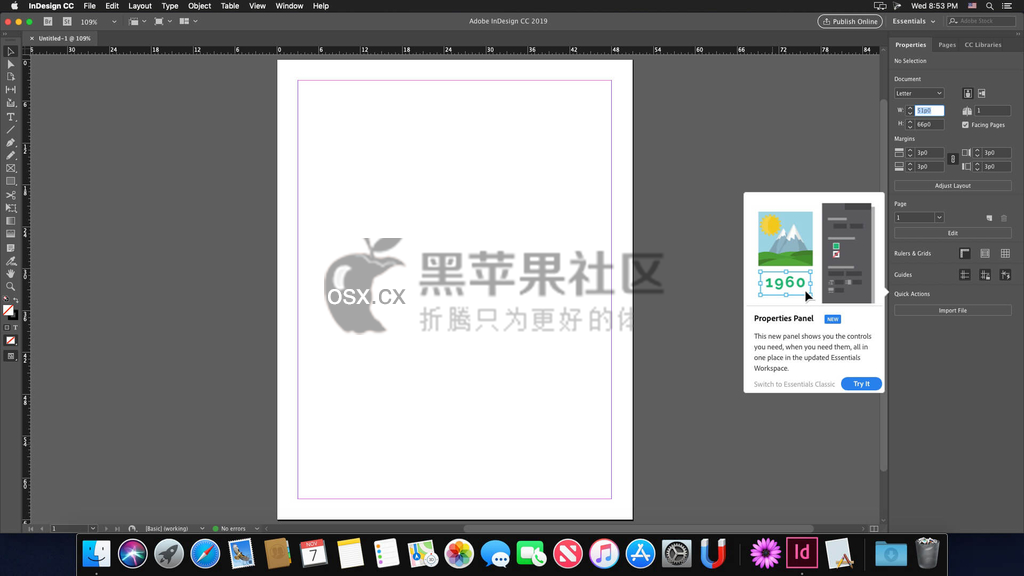Toggle Smart Guides icon
The width and height of the screenshot is (1024, 576).
point(1005,275)
